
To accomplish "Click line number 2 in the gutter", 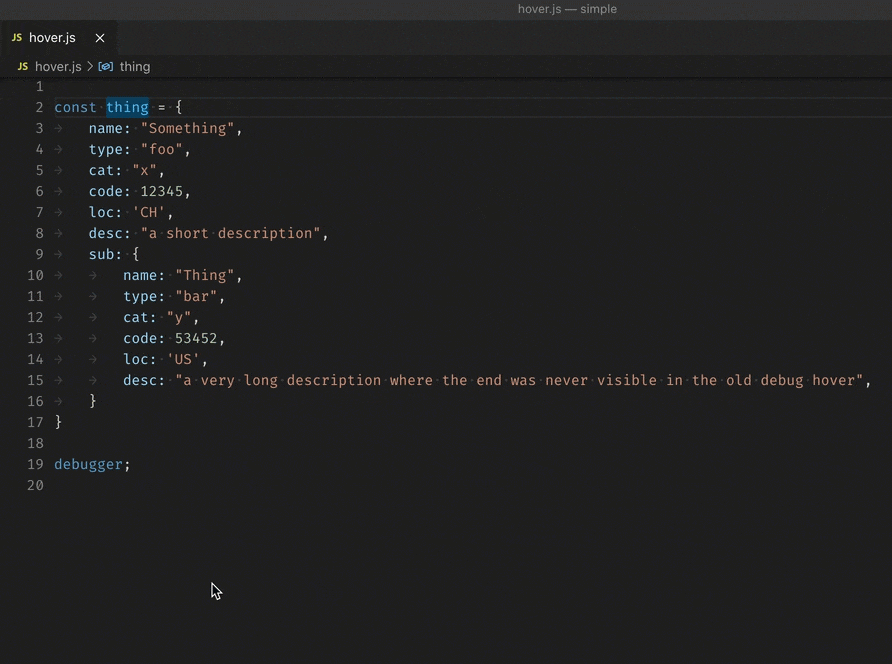I will tap(39, 107).
